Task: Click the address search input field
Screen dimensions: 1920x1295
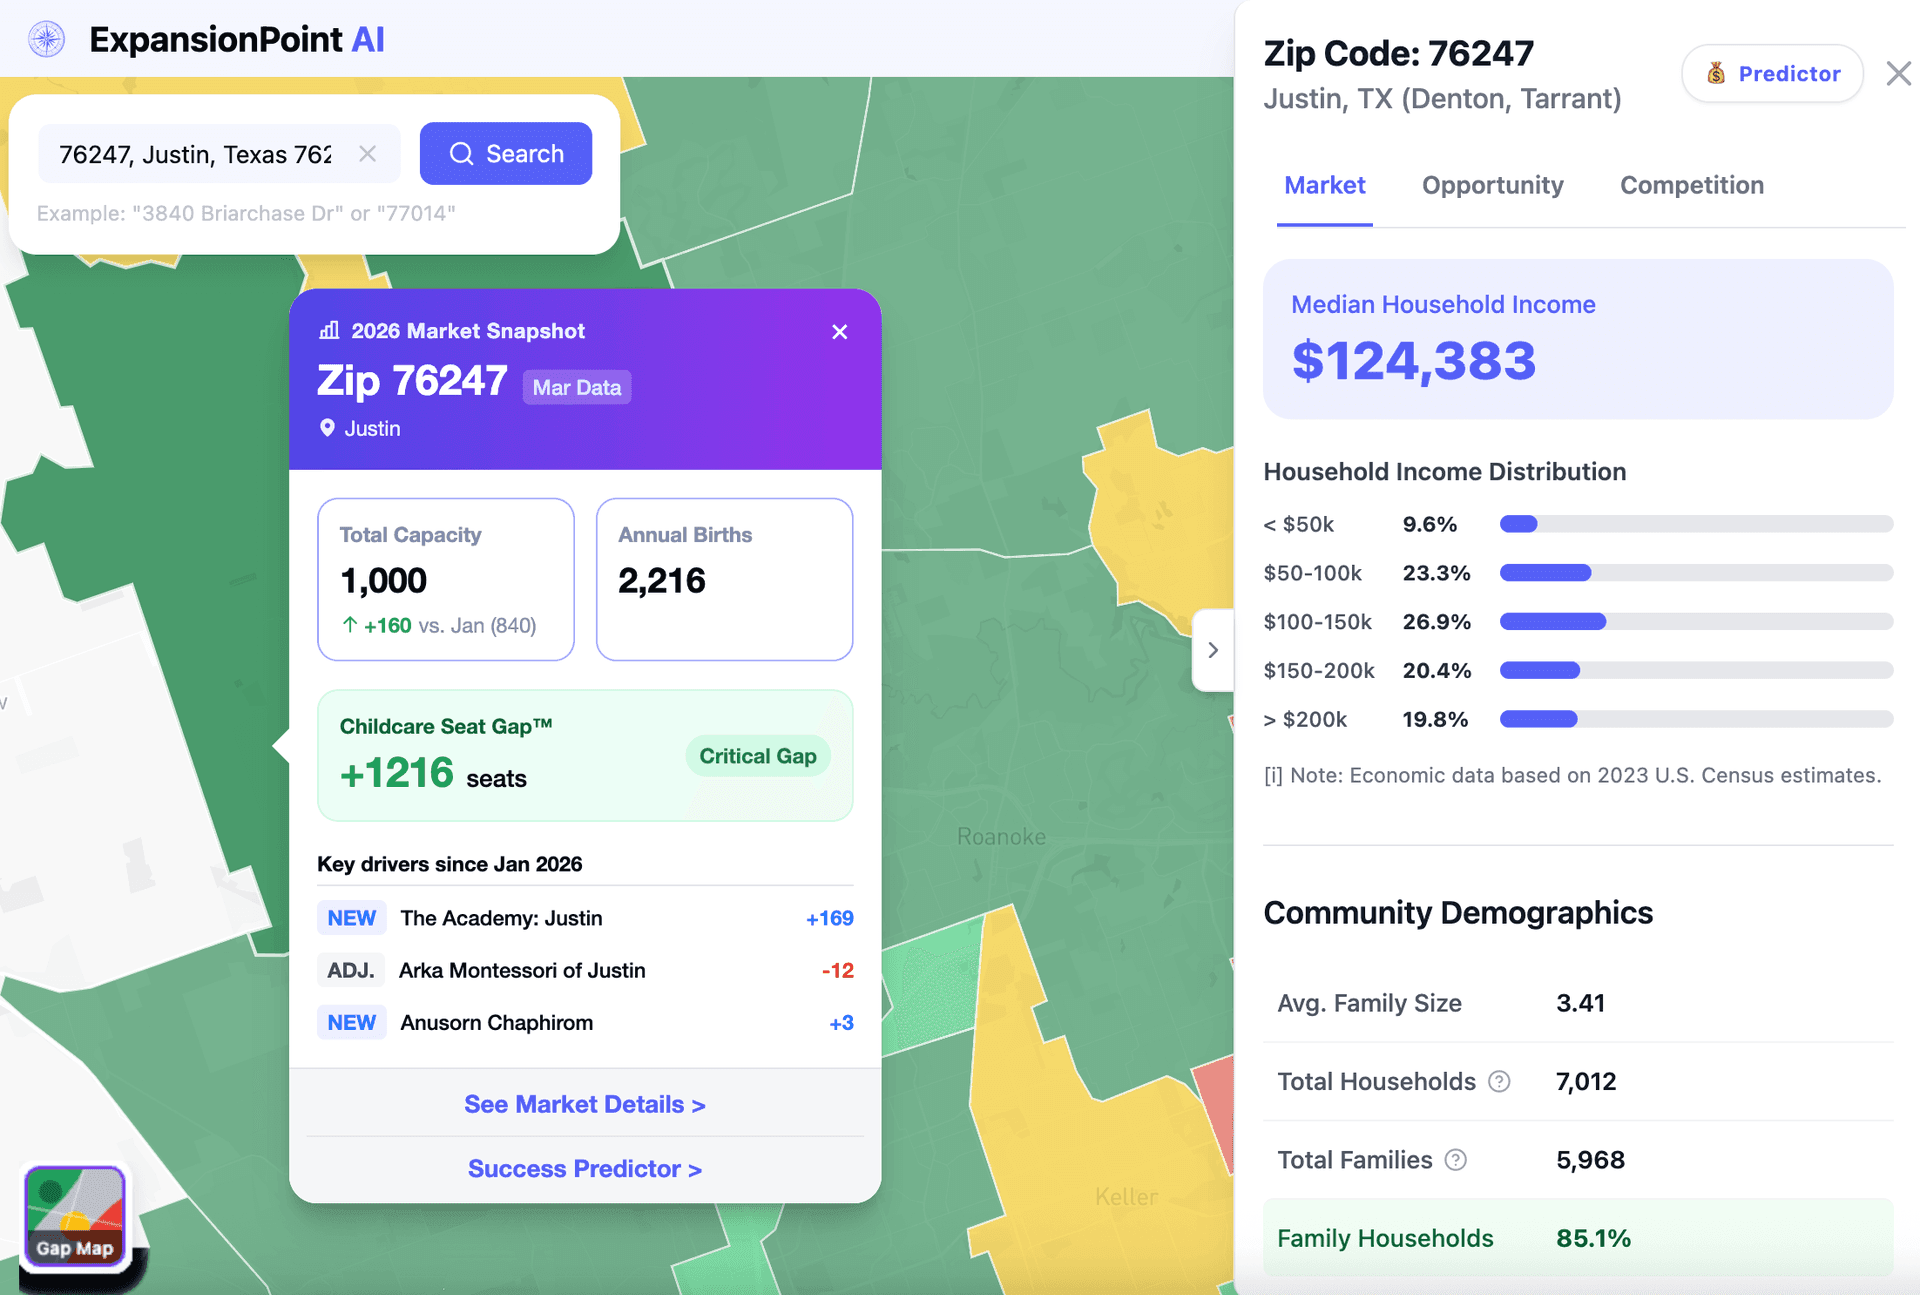Action: coord(195,154)
